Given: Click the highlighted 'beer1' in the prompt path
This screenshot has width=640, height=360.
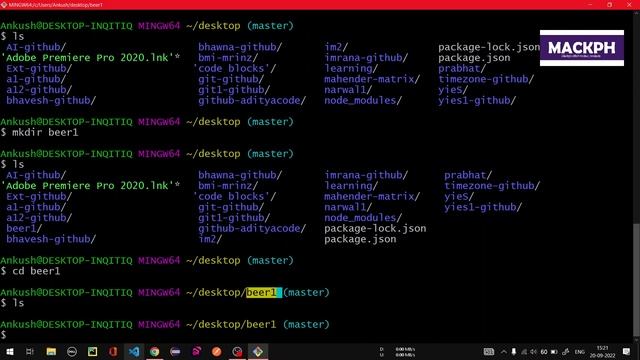Looking at the screenshot, I should pyautogui.click(x=262, y=292).
